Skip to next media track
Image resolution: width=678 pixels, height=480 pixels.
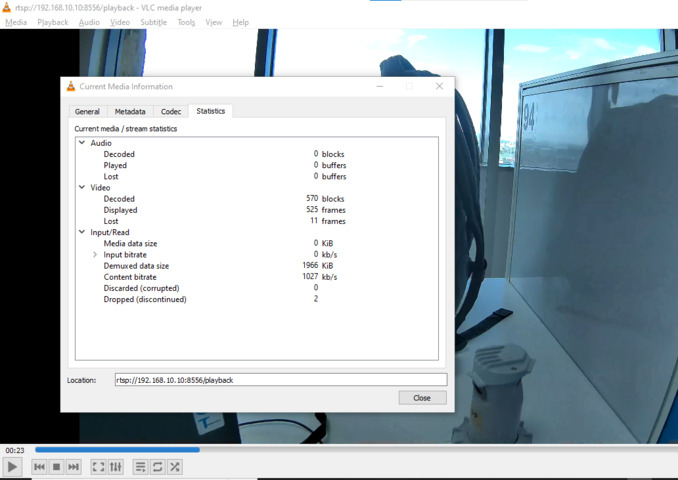(73, 467)
